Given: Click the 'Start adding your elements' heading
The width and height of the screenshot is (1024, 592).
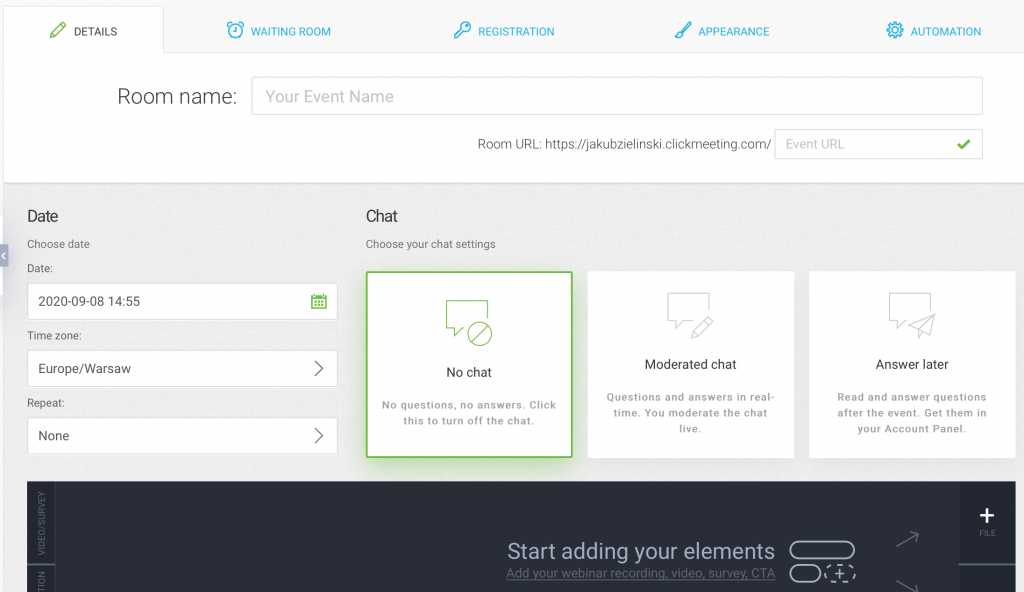Looking at the screenshot, I should [x=641, y=551].
